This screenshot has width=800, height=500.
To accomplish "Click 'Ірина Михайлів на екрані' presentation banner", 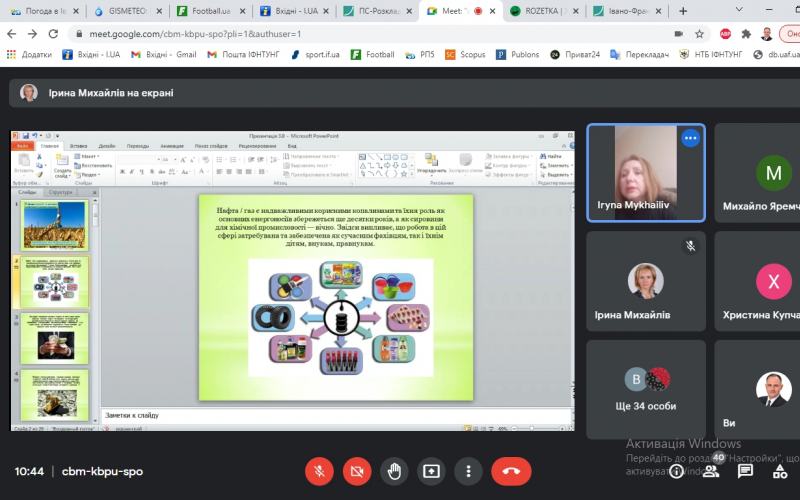I will tap(404, 93).
